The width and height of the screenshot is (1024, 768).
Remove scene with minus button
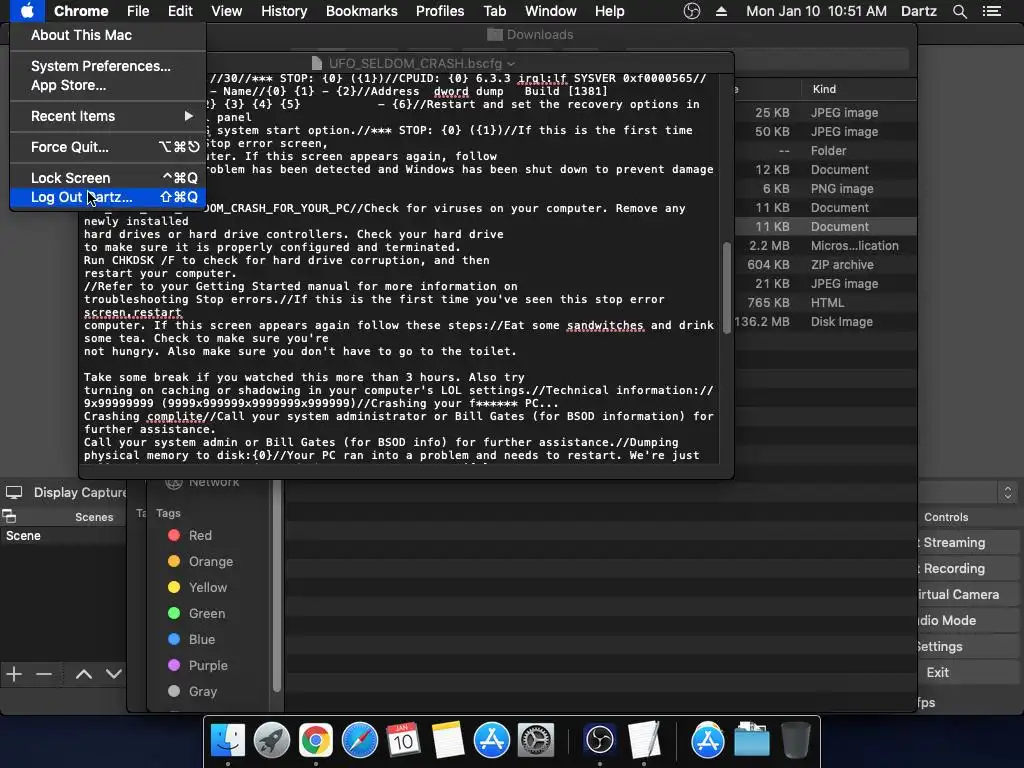pos(44,674)
